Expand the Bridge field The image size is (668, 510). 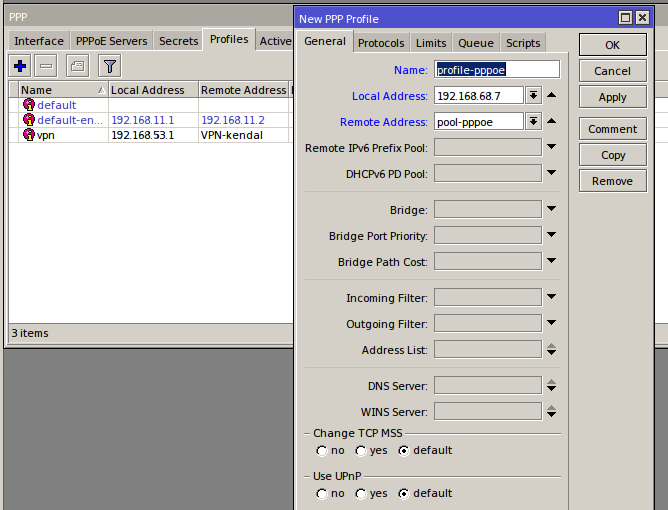coord(551,209)
